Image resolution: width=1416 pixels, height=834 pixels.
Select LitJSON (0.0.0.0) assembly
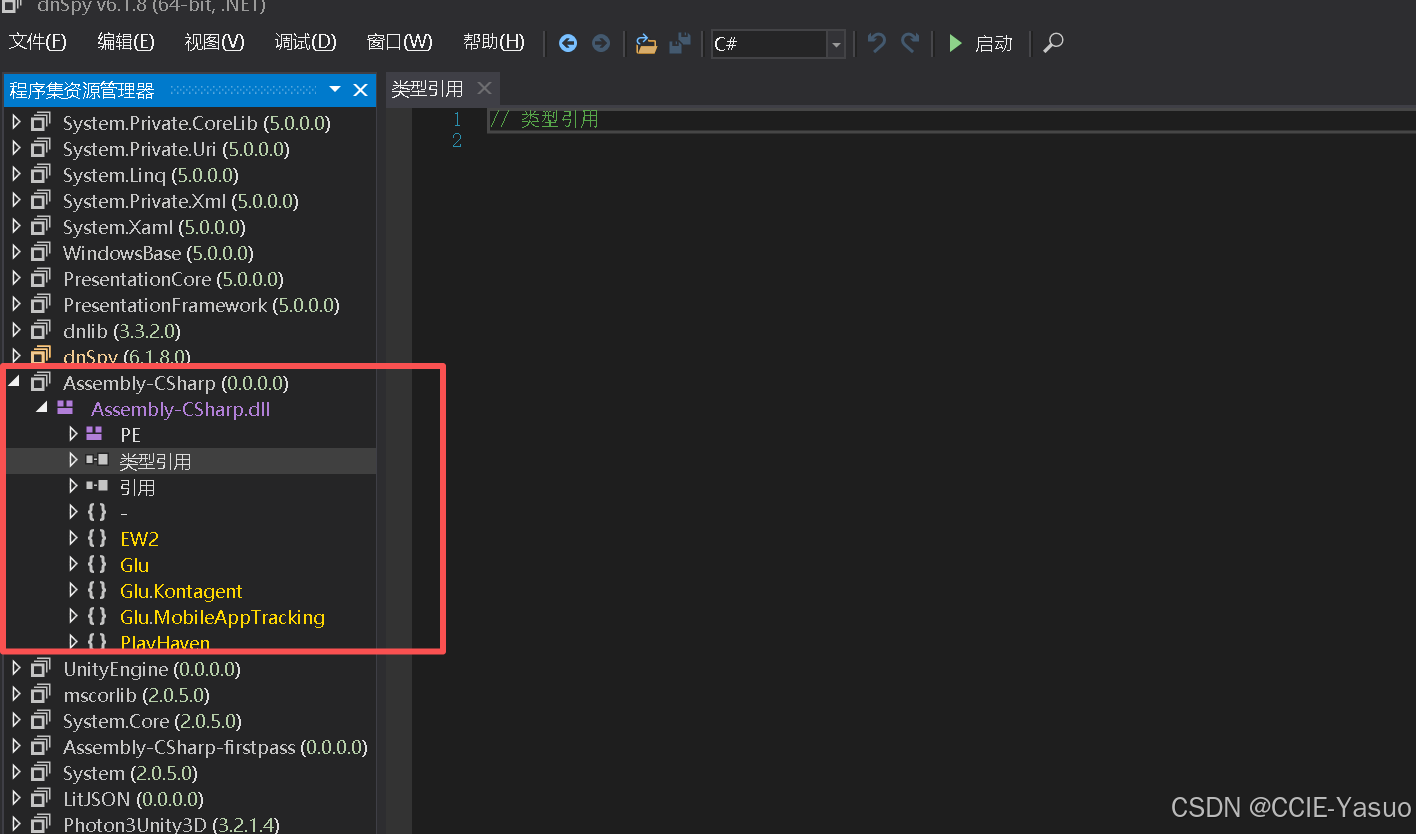pyautogui.click(x=133, y=799)
